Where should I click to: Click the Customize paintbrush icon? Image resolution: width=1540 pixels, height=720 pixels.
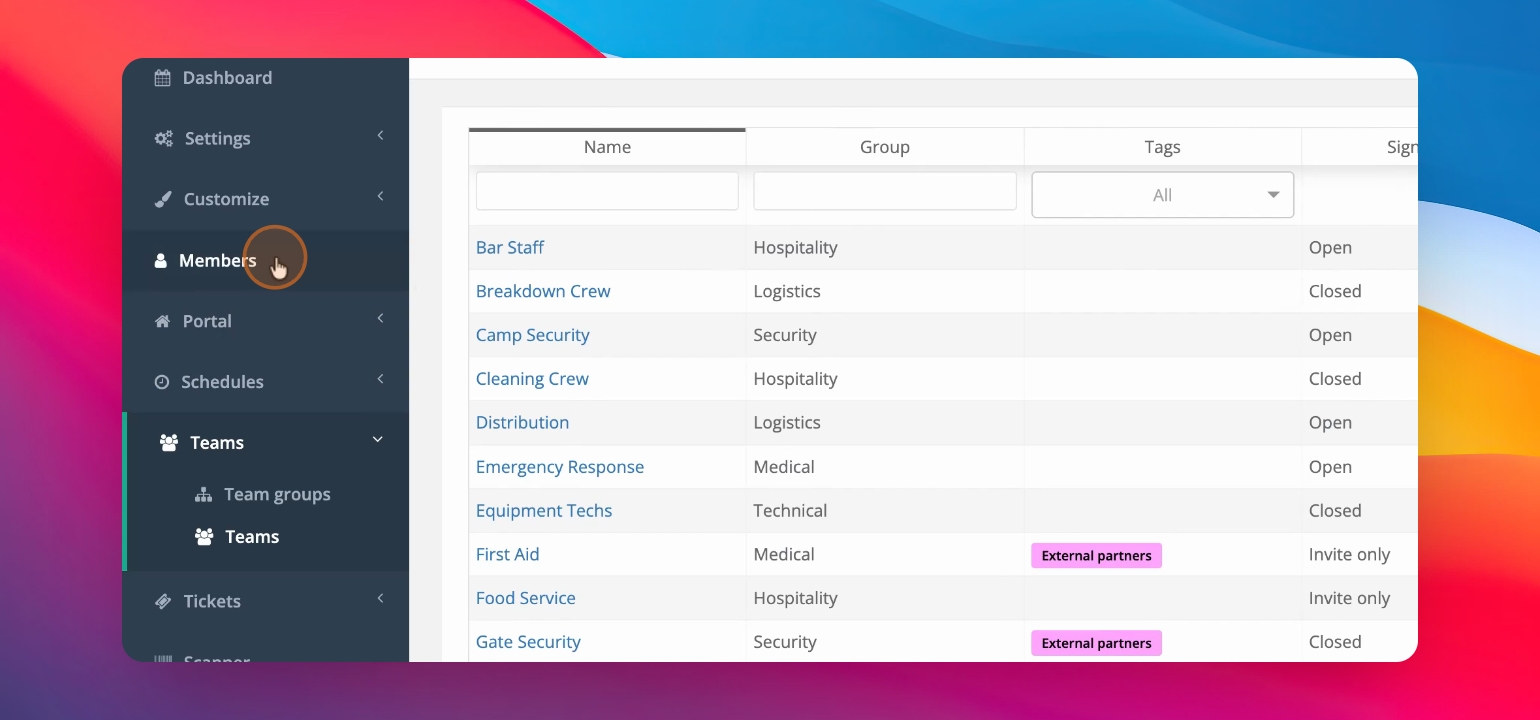click(x=163, y=199)
